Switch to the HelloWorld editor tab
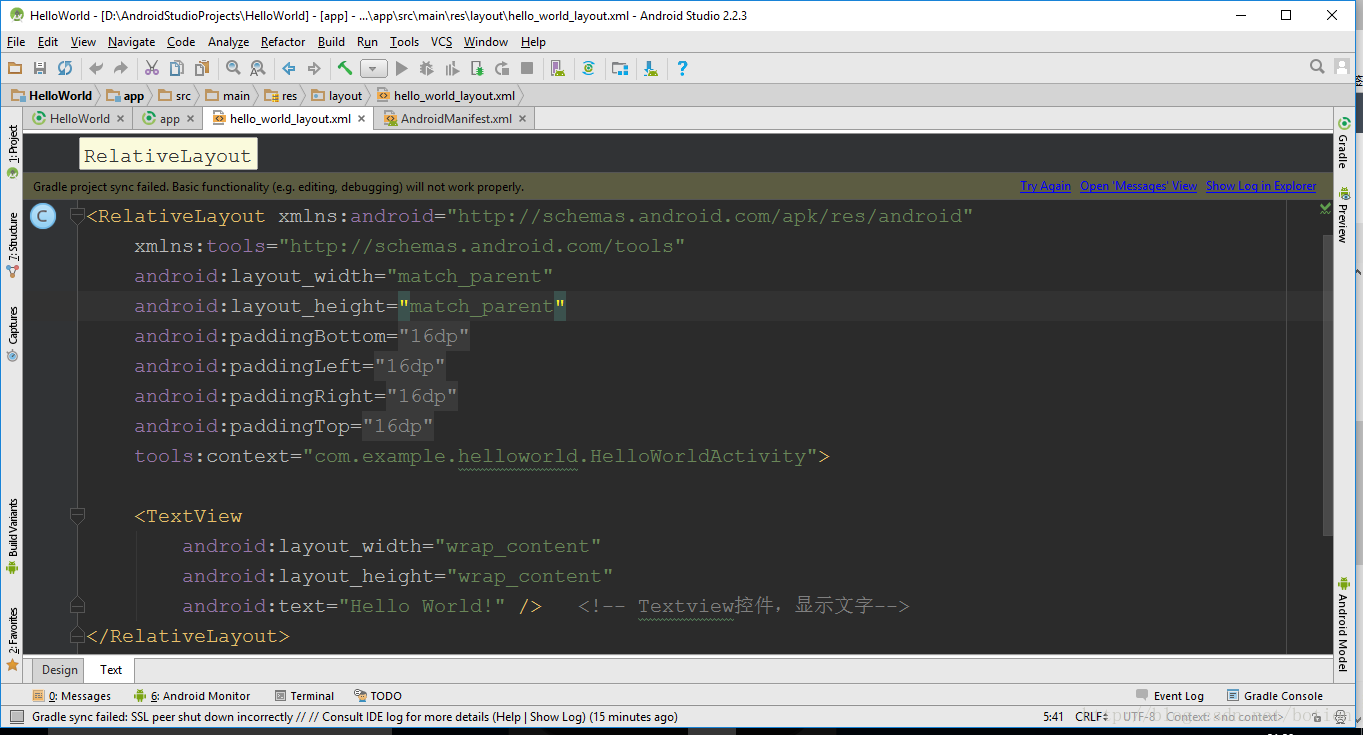Screen dimensions: 1363x735 tap(80, 118)
